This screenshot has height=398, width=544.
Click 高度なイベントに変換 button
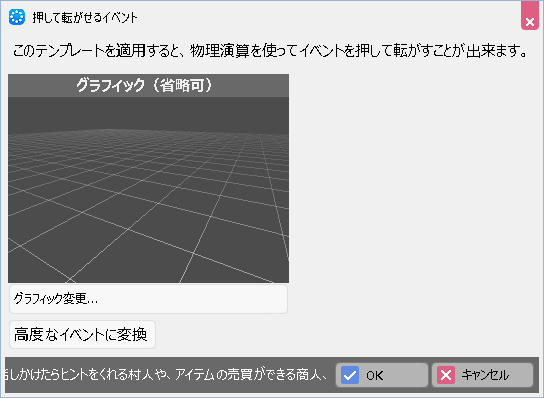click(x=82, y=335)
